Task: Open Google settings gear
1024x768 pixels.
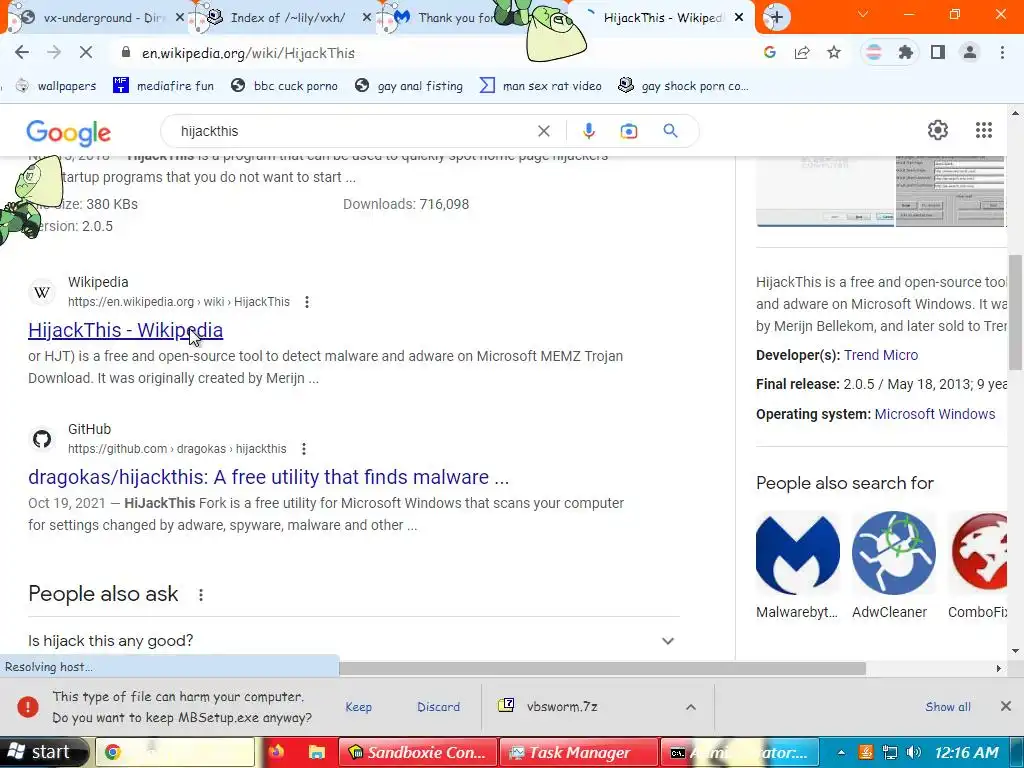Action: tap(938, 130)
